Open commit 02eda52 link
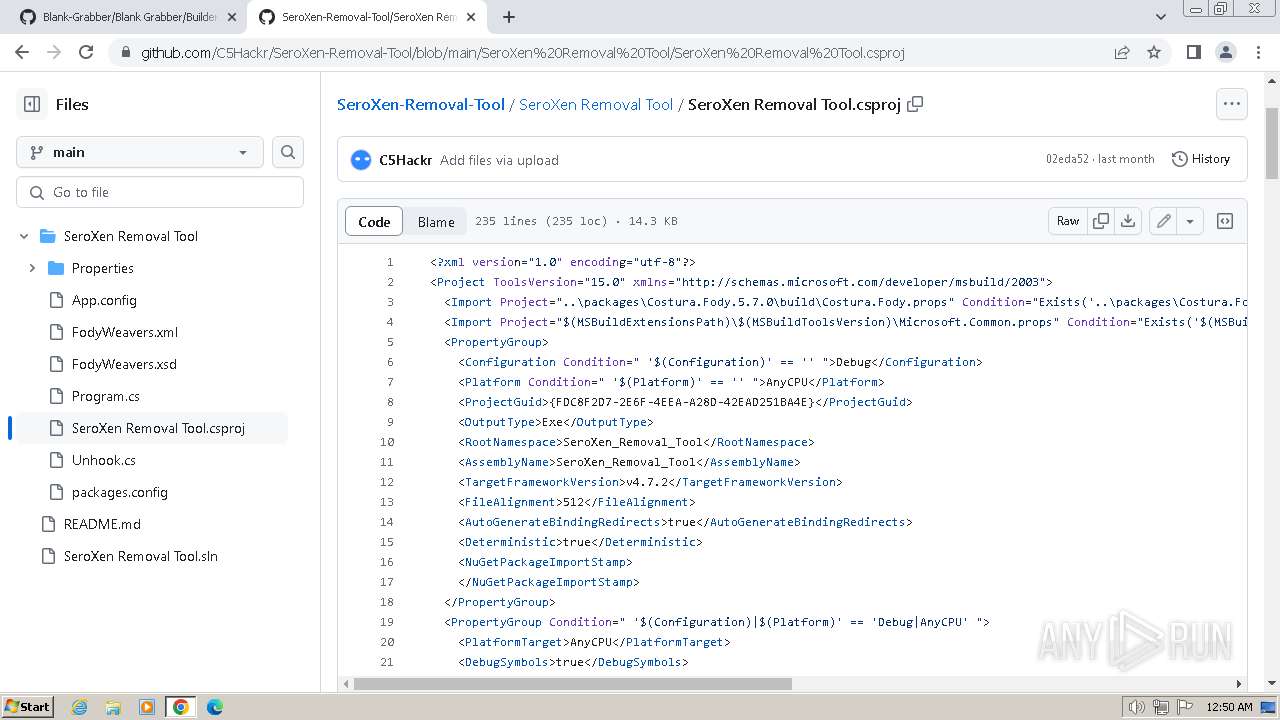 [x=1067, y=159]
